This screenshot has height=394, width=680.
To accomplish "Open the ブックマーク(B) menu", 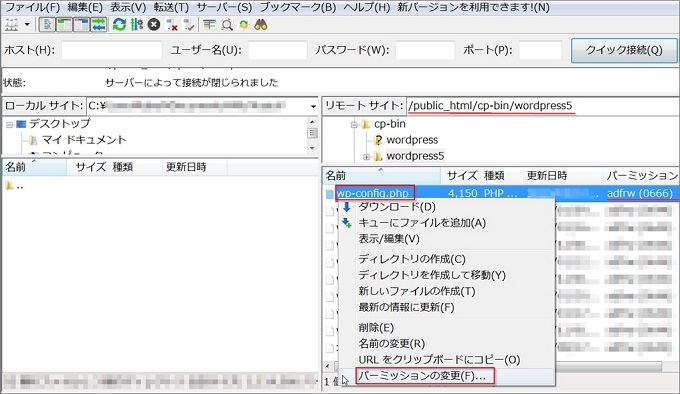I will click(298, 7).
